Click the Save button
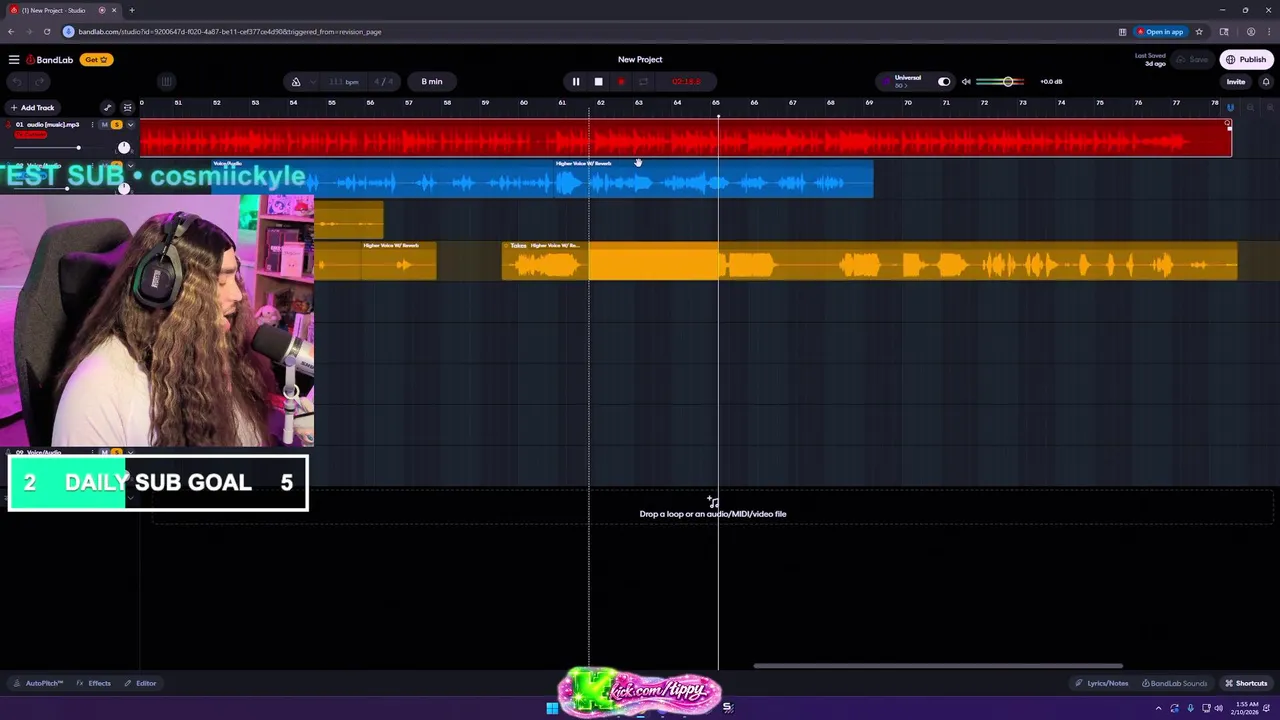1280x720 pixels. pyautogui.click(x=1193, y=60)
